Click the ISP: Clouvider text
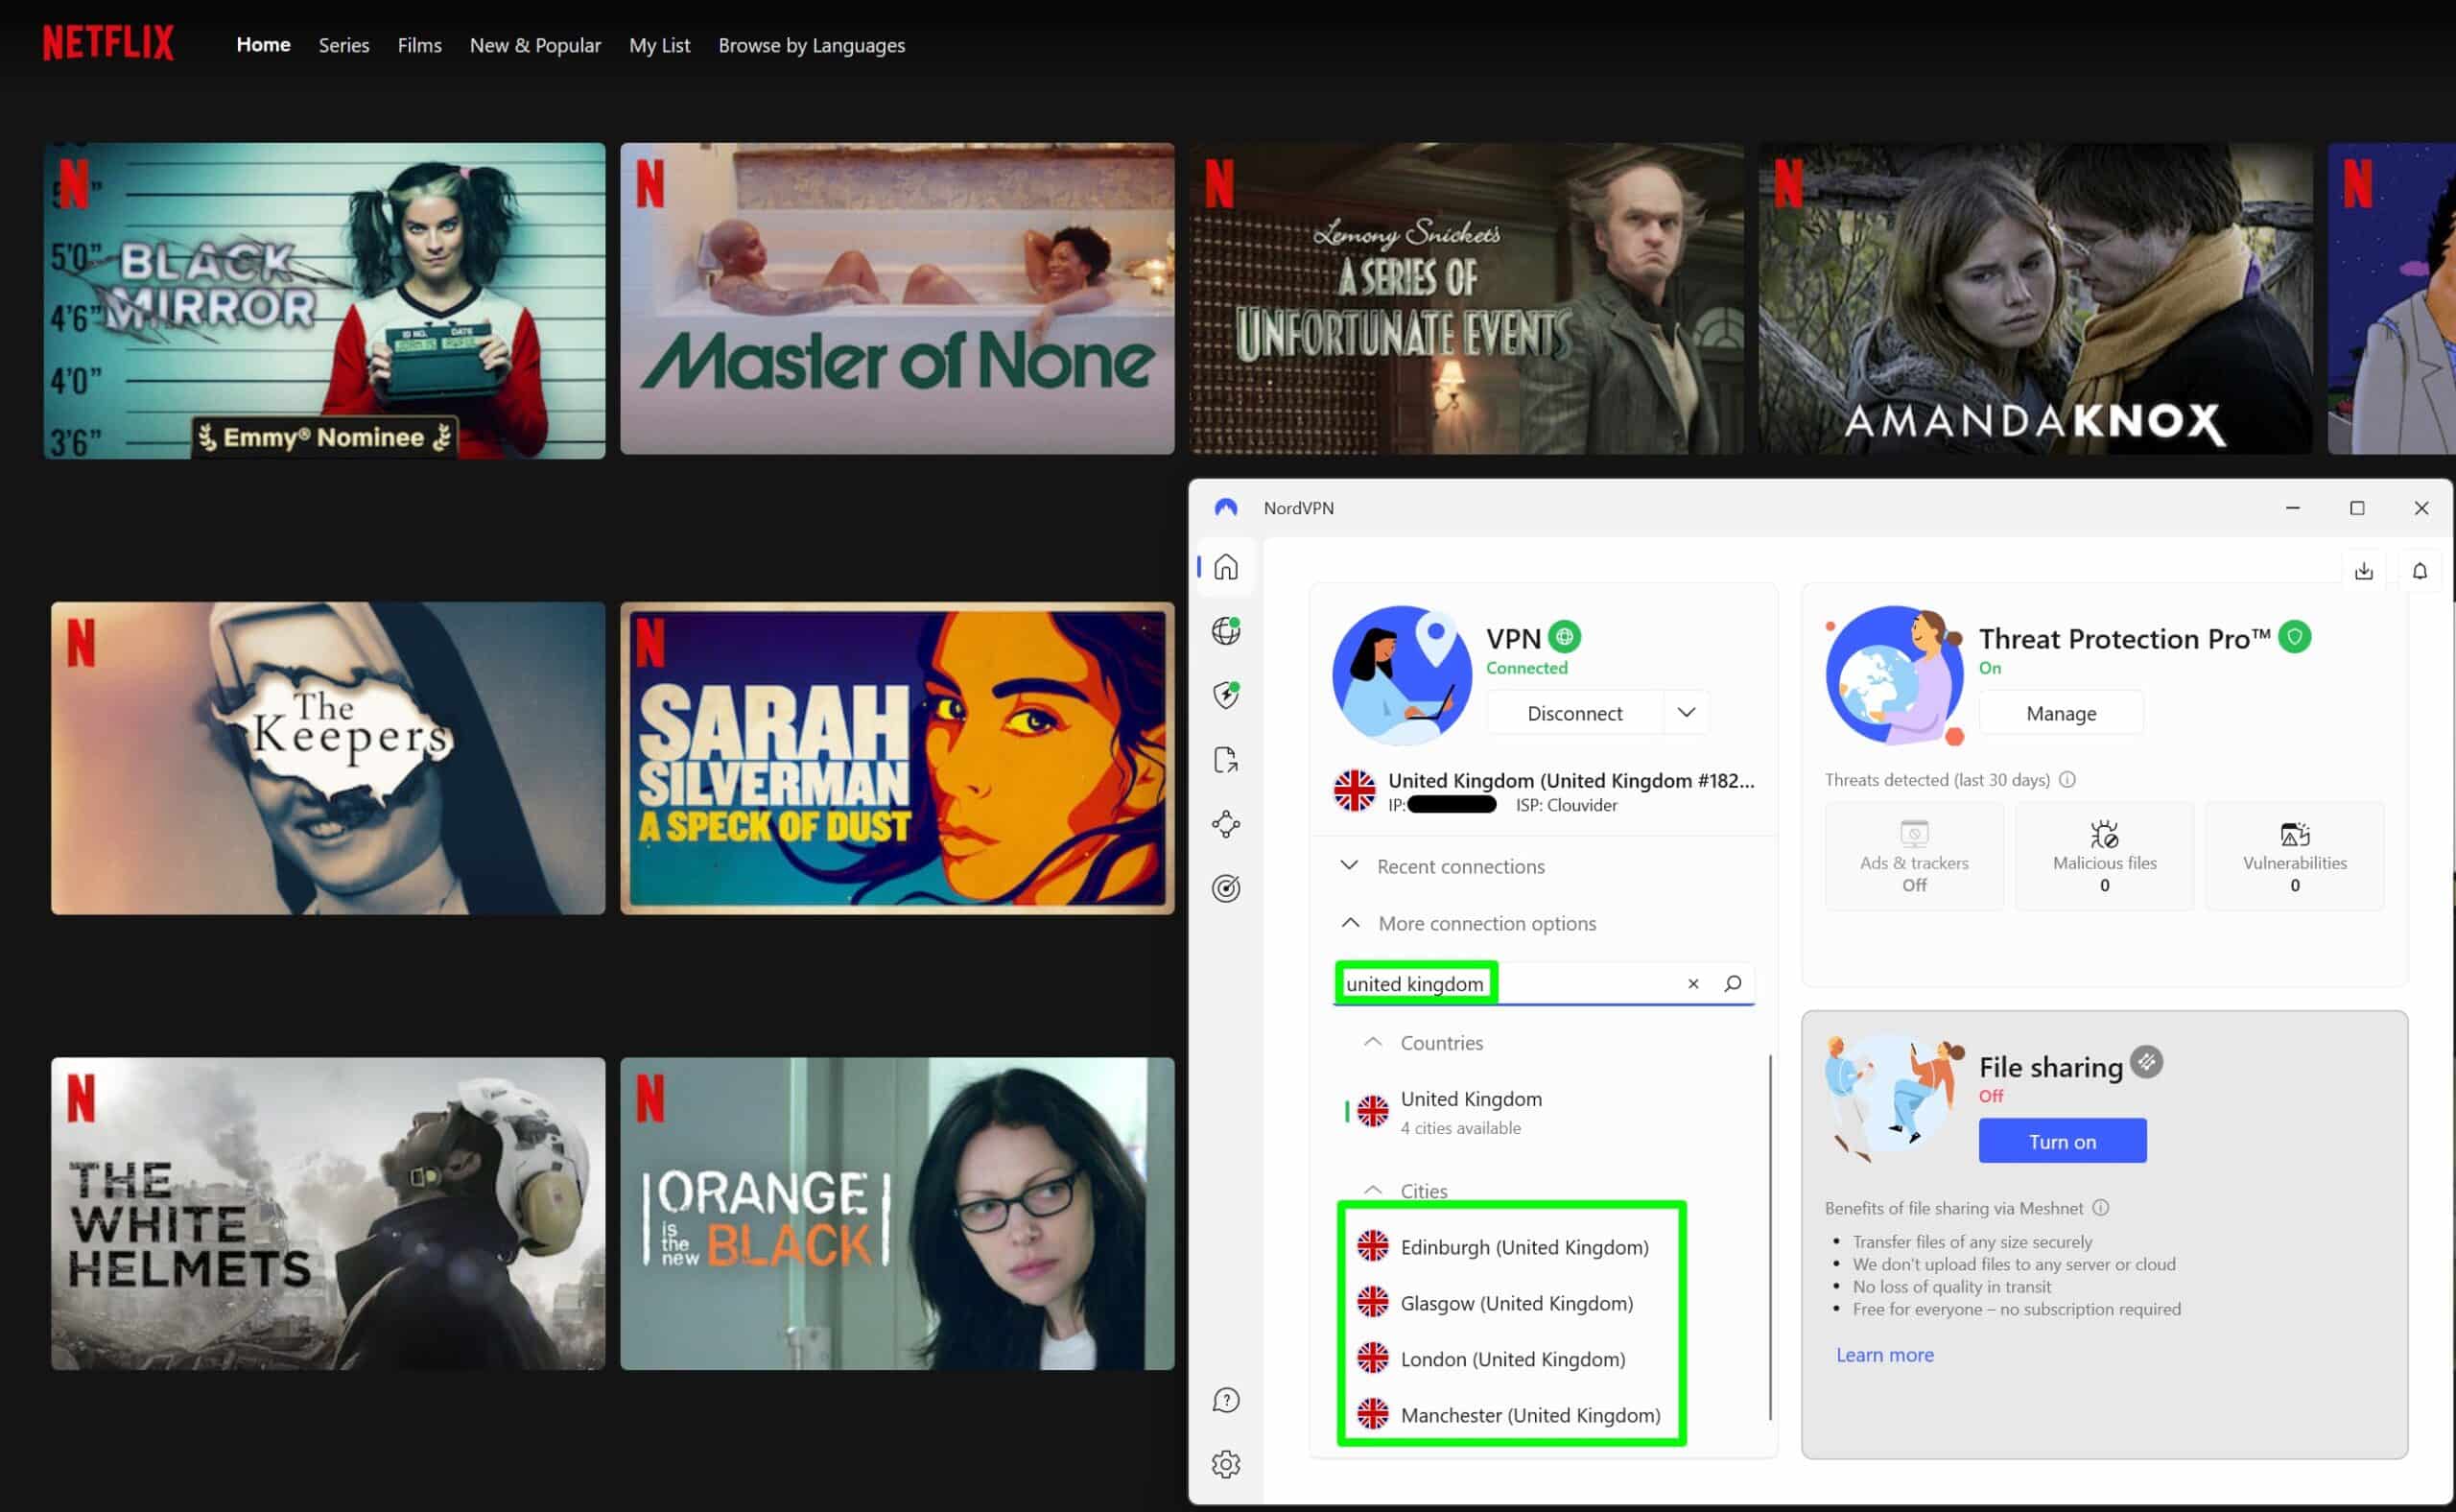This screenshot has height=1512, width=2456. pyautogui.click(x=1566, y=805)
